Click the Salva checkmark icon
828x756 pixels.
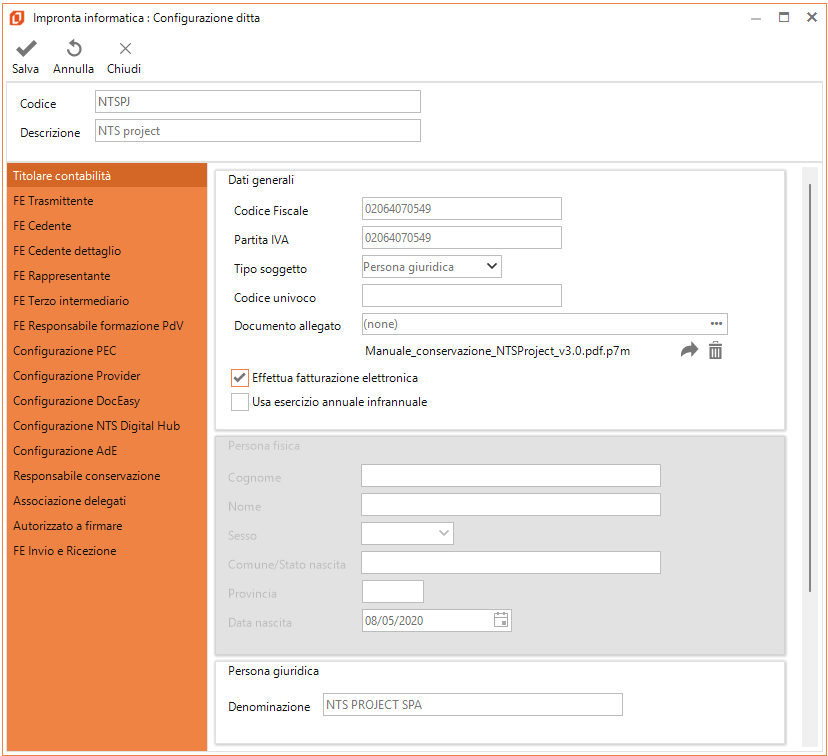(x=26, y=49)
